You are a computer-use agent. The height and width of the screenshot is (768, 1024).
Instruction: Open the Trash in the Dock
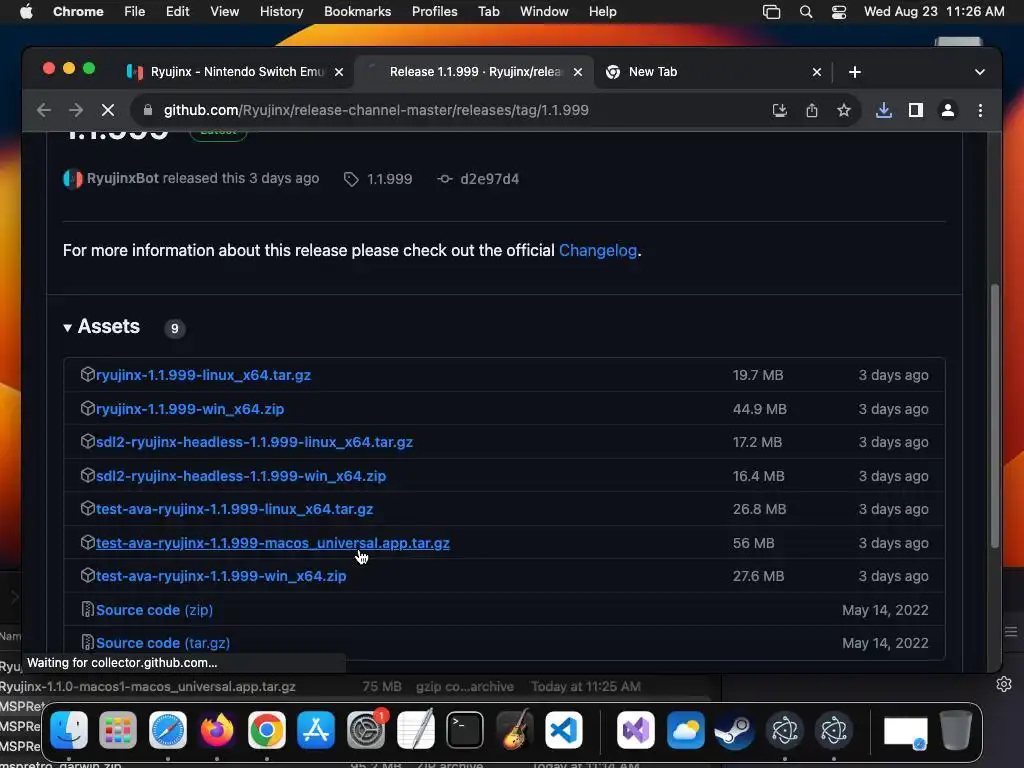(x=956, y=730)
